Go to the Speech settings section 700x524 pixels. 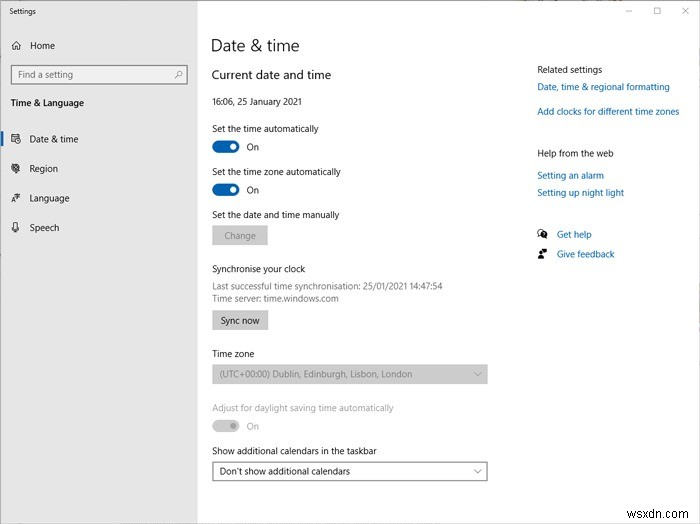(x=44, y=227)
